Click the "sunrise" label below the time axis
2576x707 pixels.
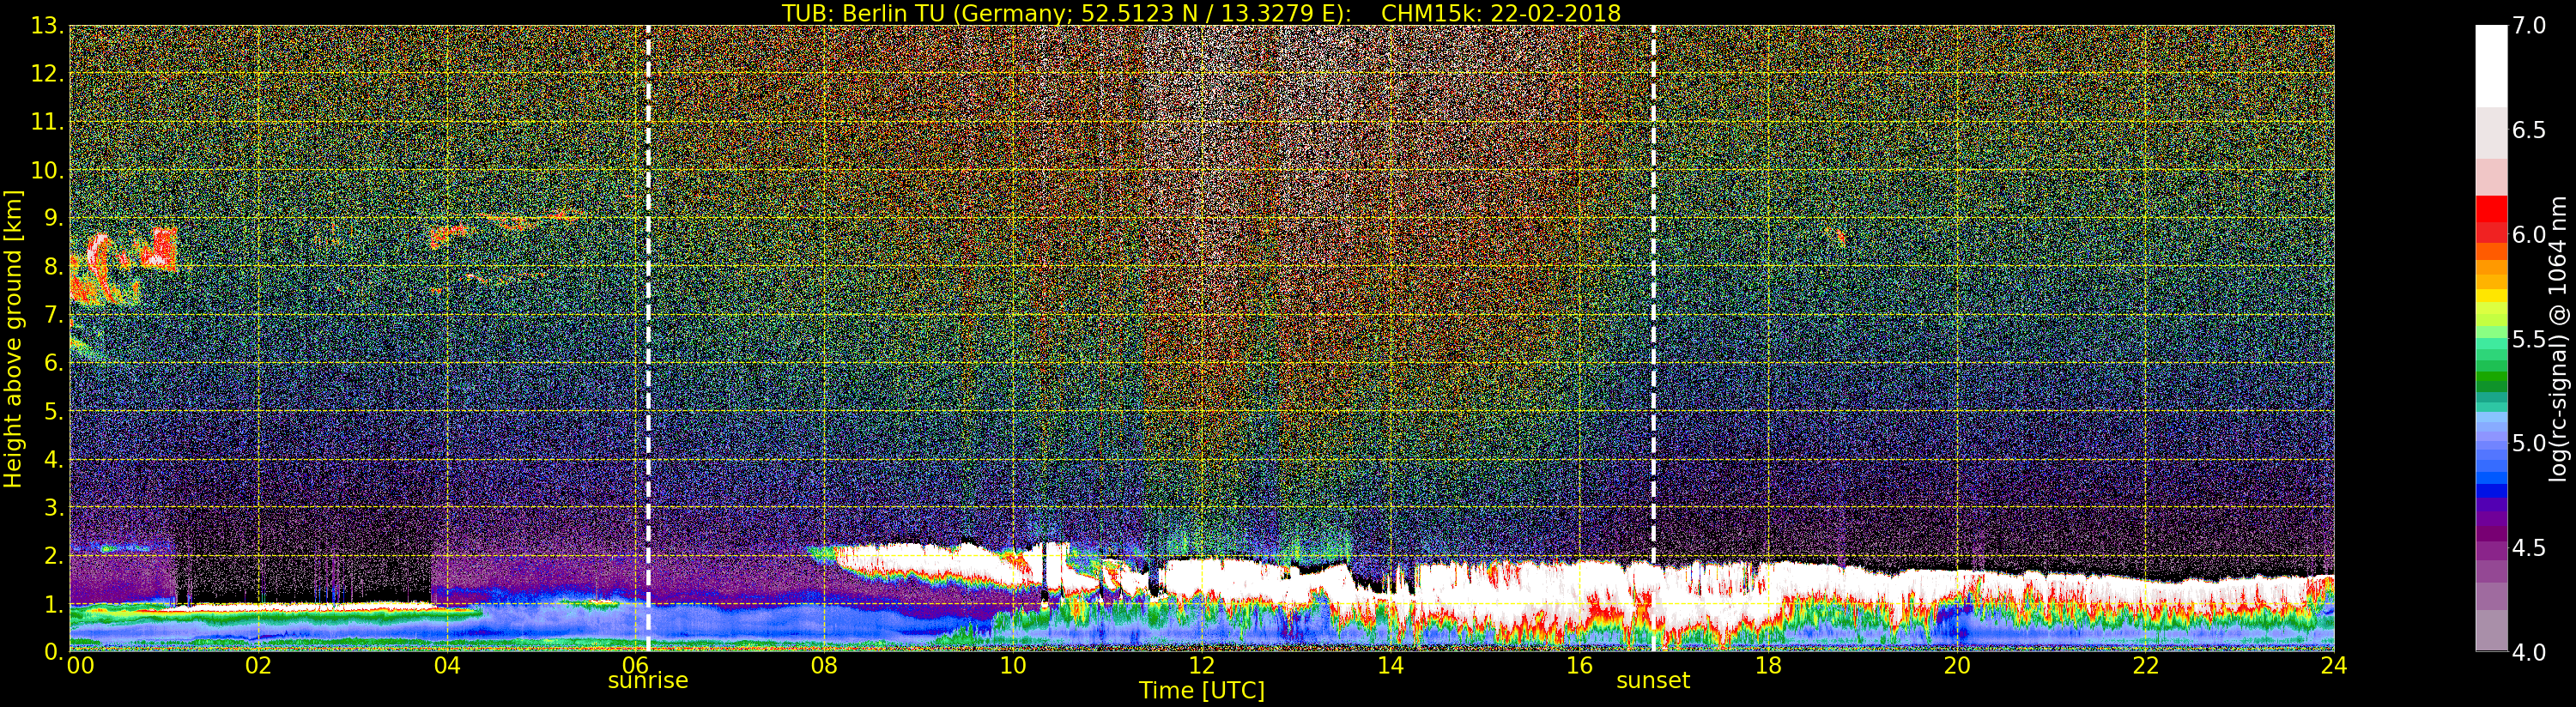pyautogui.click(x=648, y=681)
